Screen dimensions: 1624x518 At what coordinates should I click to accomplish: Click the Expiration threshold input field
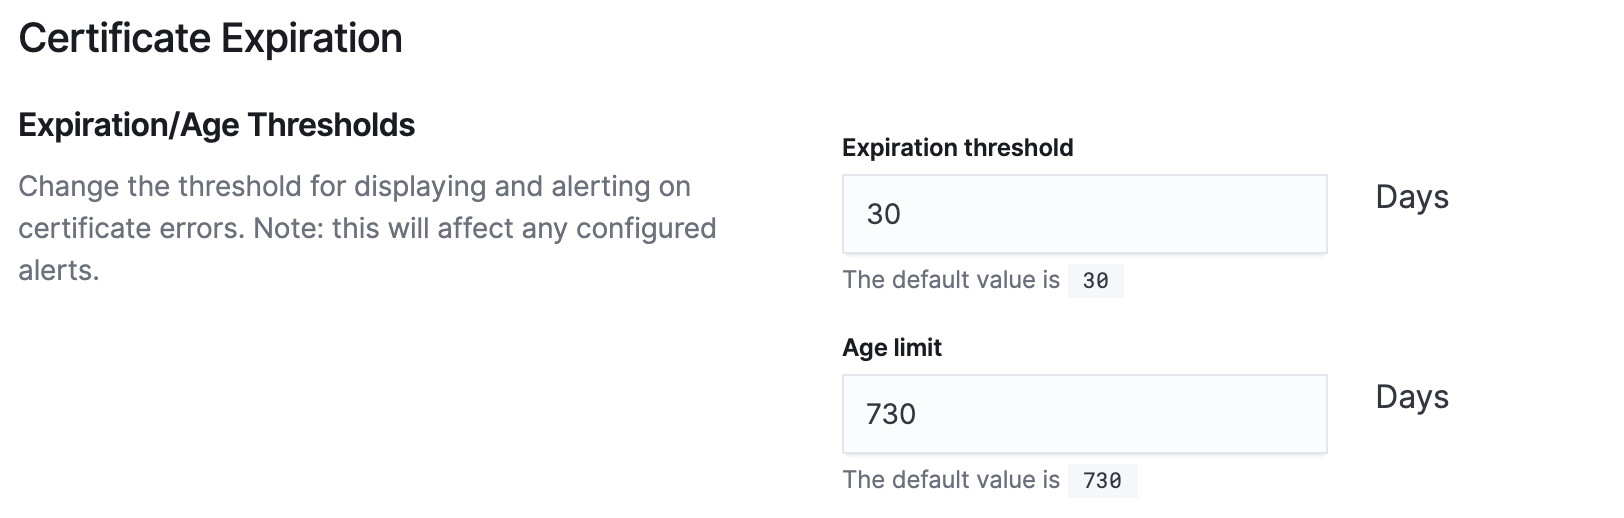coord(1084,214)
